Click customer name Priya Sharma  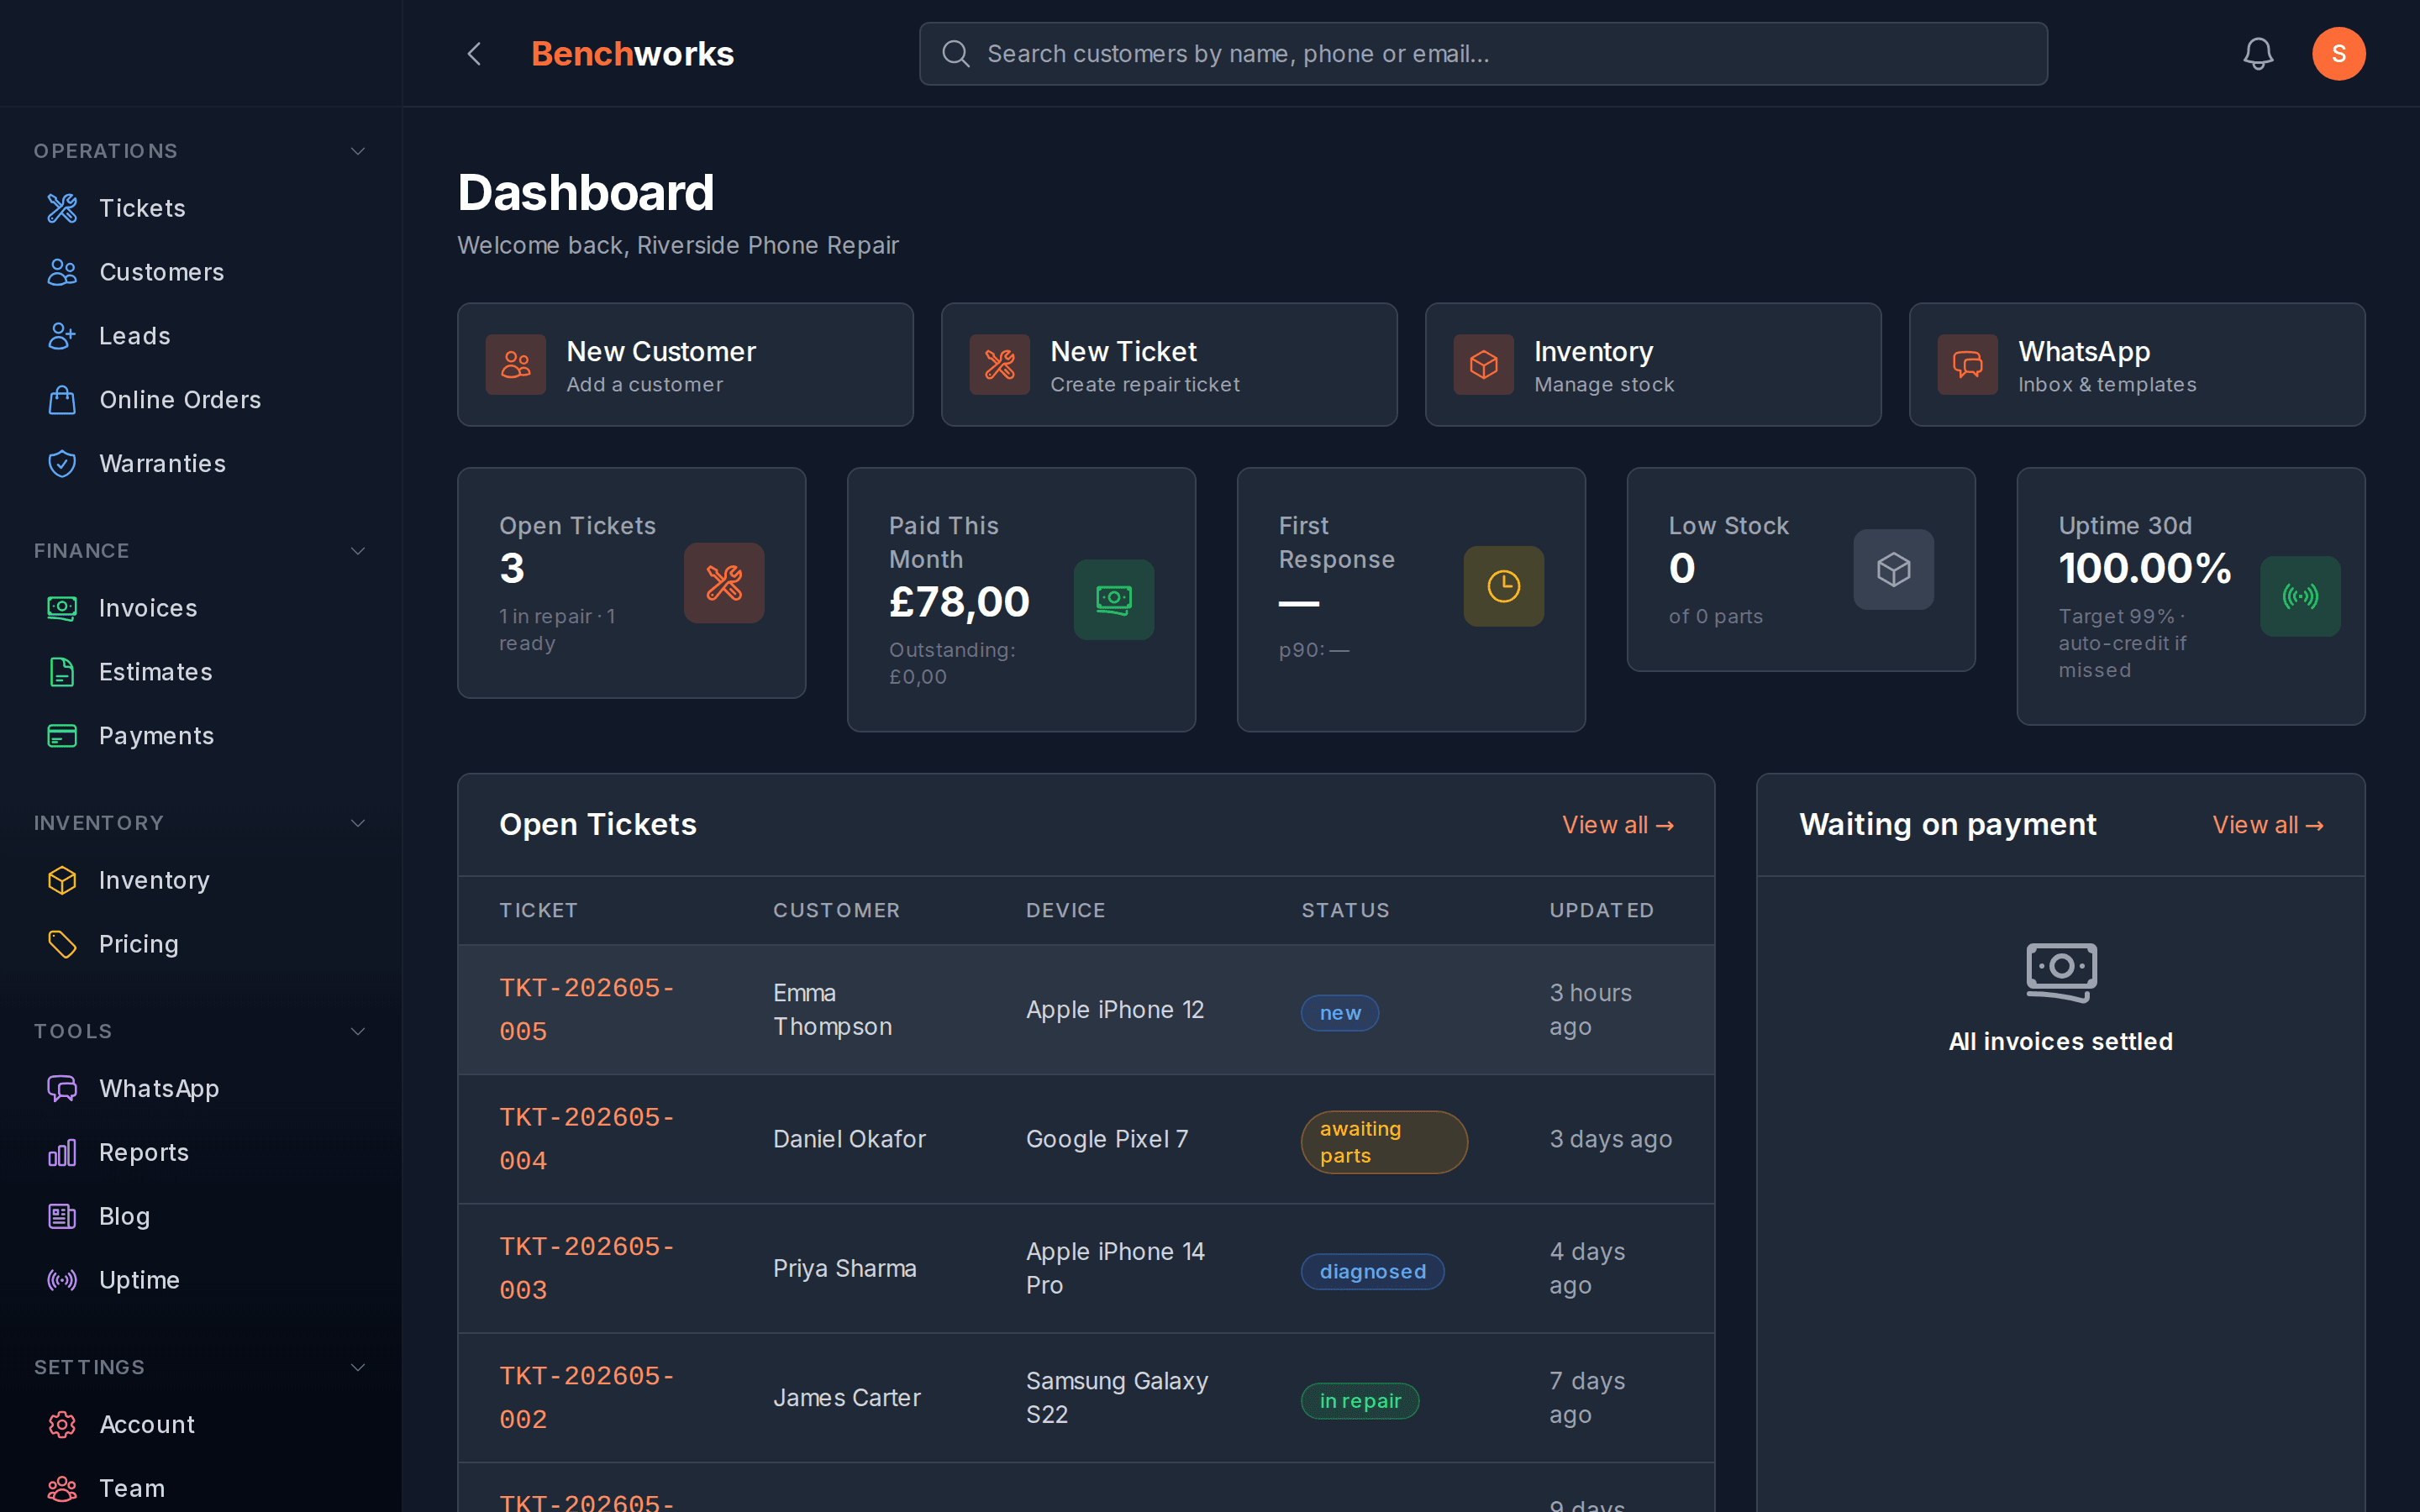pos(844,1268)
